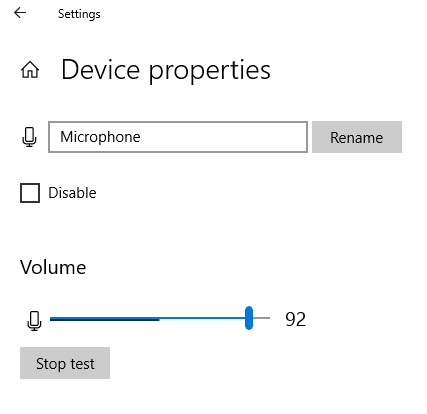Rename the device with the Rename button
Screen dimensions: 427x414
tap(357, 137)
